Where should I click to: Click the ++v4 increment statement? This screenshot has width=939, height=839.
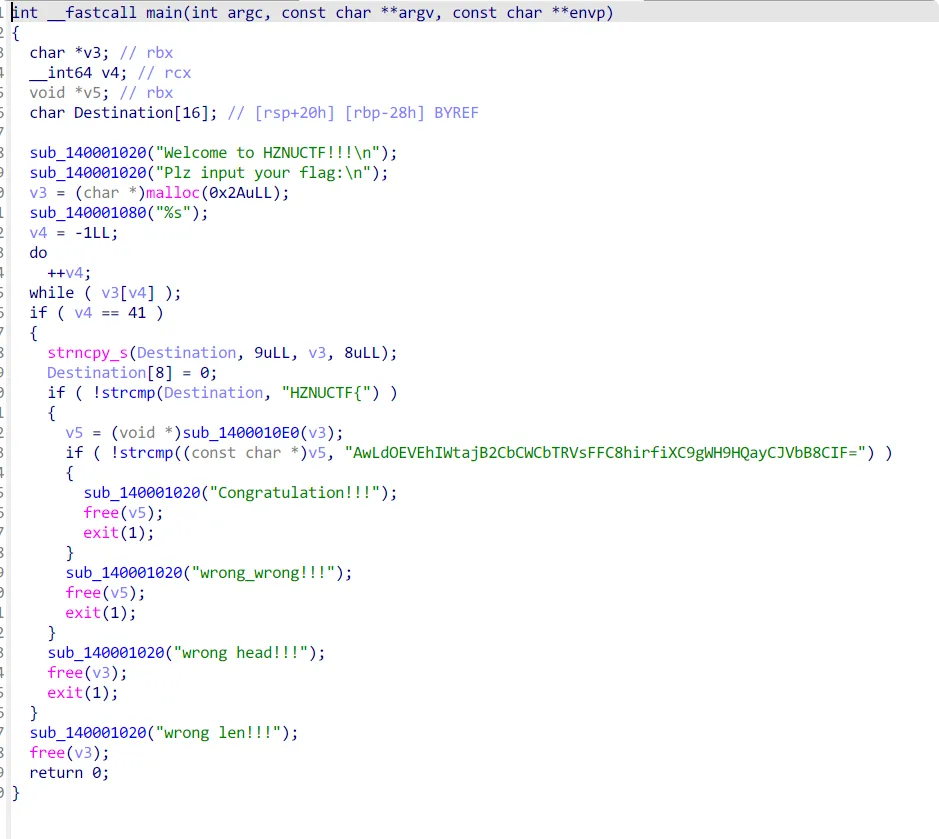69,273
